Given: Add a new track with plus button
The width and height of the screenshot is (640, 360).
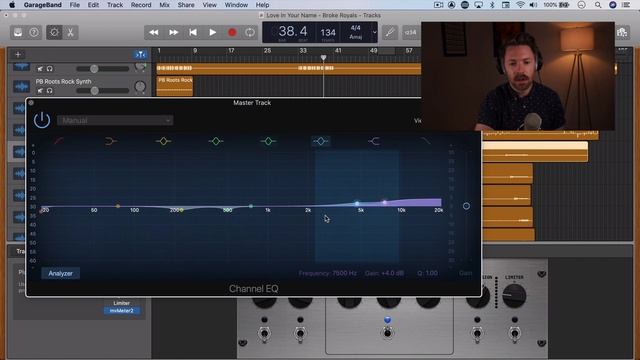Looking at the screenshot, I should [18, 54].
